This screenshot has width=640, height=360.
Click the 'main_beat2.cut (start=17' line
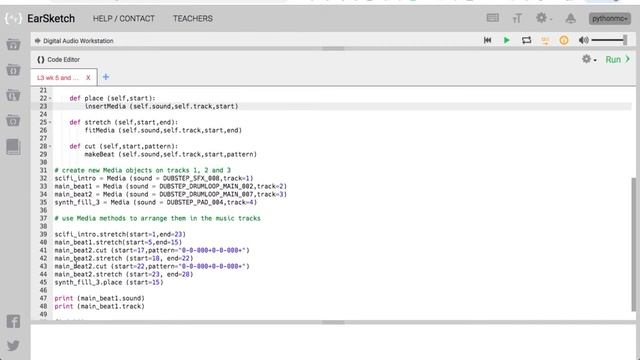152,250
